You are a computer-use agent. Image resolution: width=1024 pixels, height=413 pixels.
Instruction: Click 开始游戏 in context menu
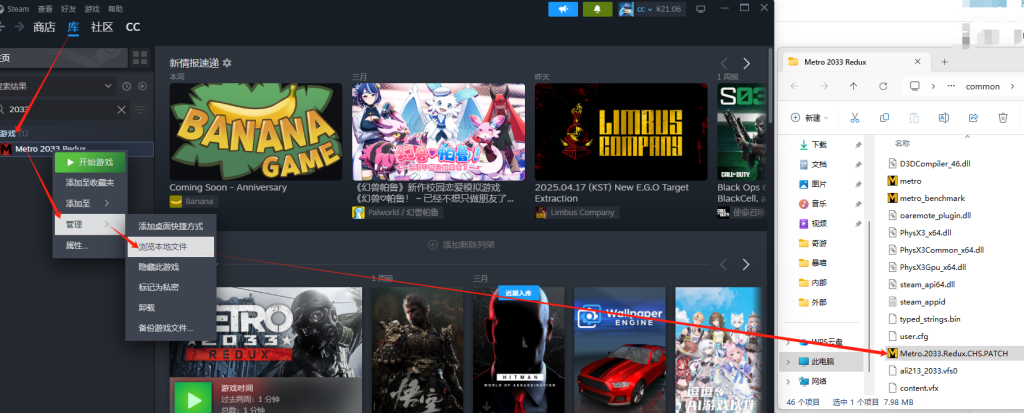click(x=89, y=162)
